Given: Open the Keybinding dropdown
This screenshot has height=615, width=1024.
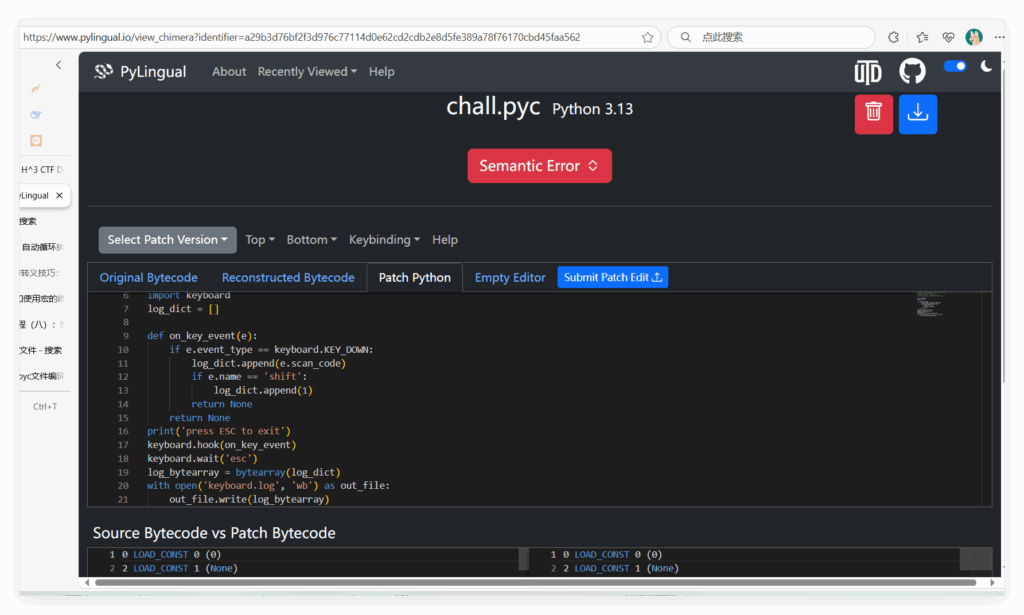Looking at the screenshot, I should [x=384, y=240].
